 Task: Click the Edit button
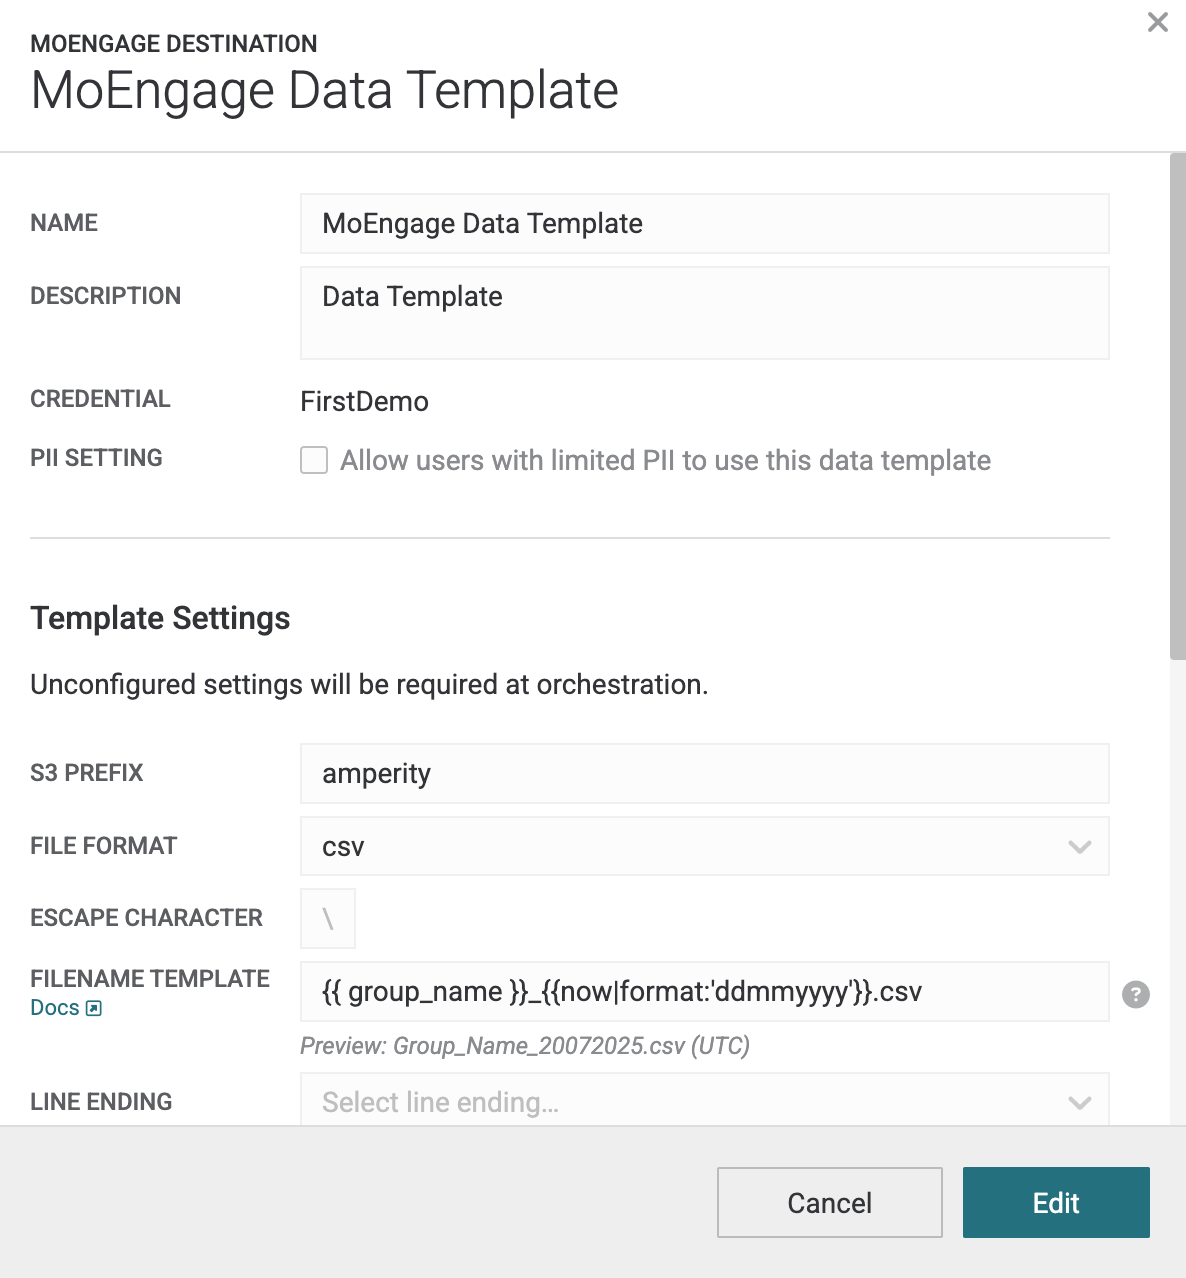(x=1056, y=1202)
